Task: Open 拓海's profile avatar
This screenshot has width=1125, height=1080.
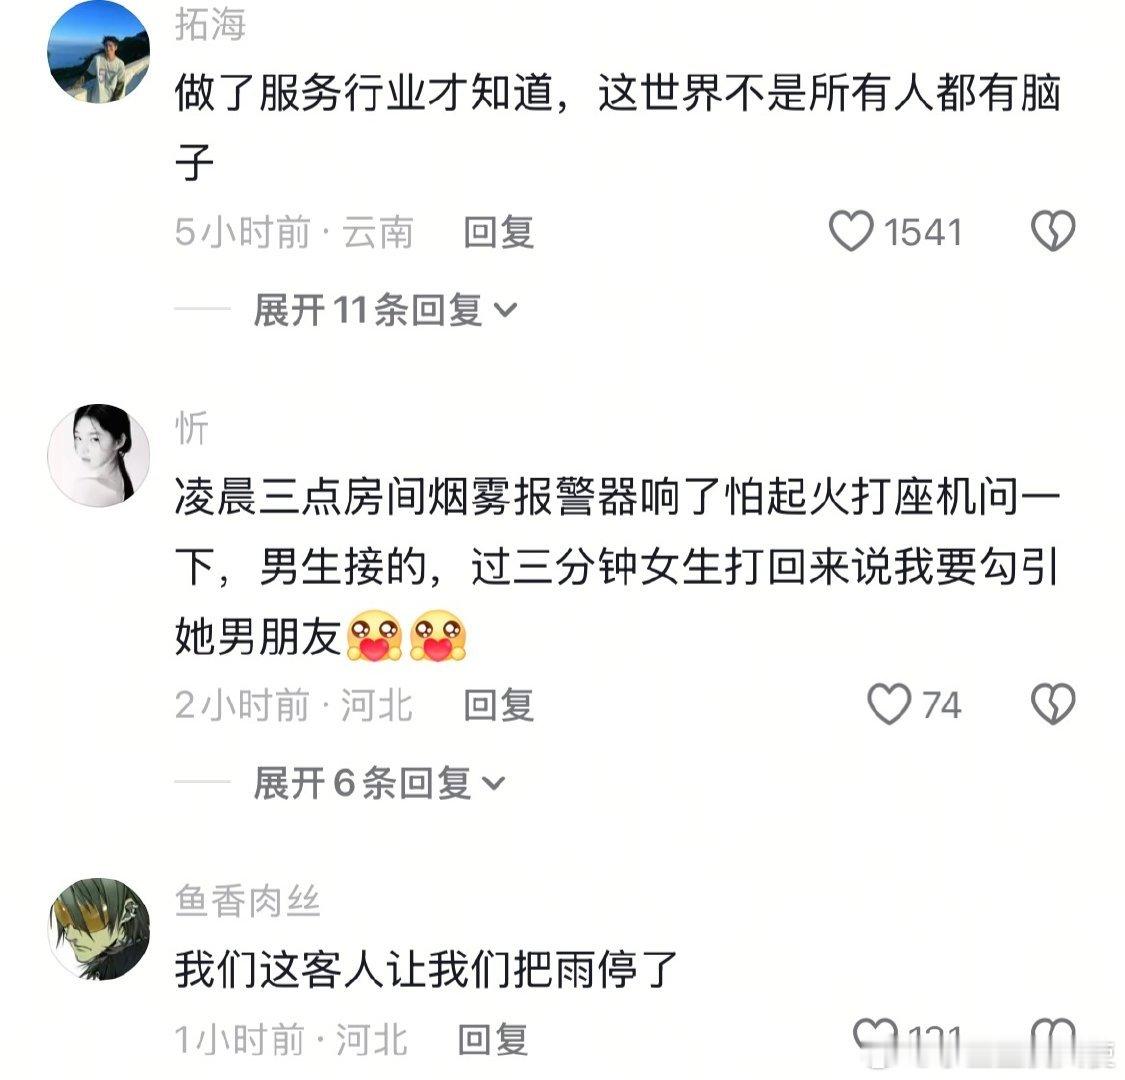Action: (x=98, y=52)
